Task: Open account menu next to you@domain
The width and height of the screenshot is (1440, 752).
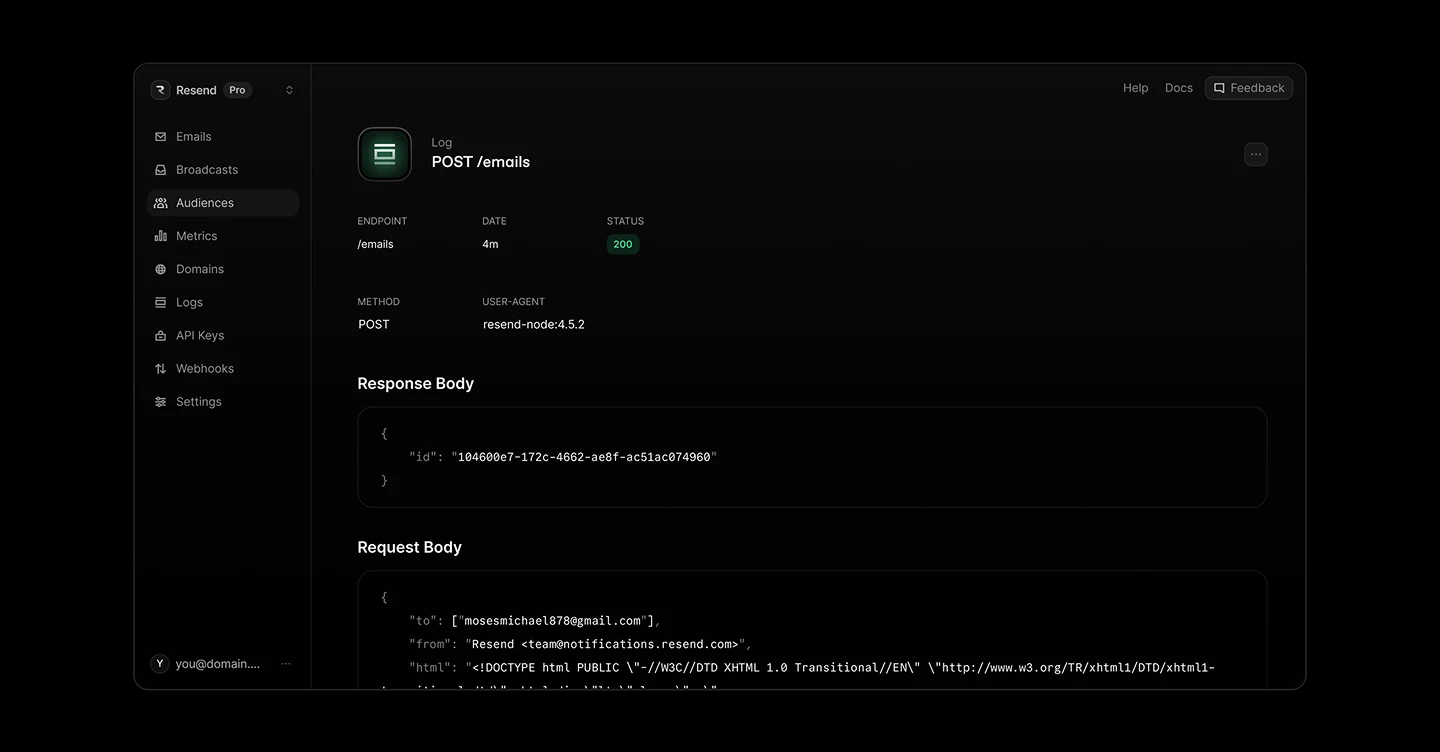Action: 286,664
